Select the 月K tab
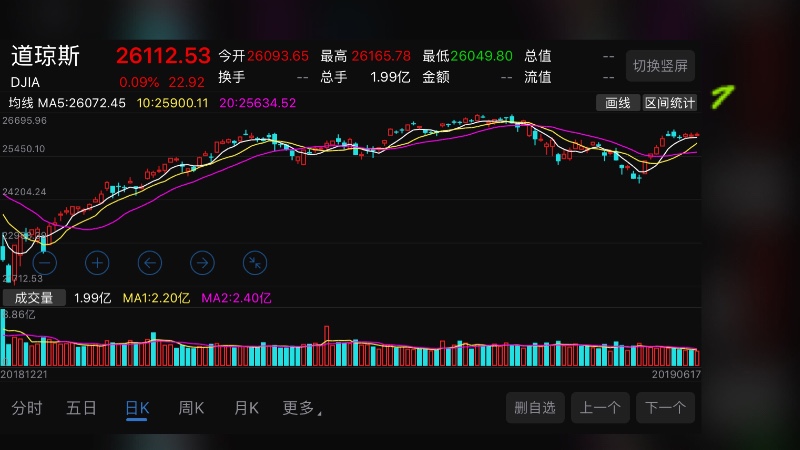 (246, 408)
